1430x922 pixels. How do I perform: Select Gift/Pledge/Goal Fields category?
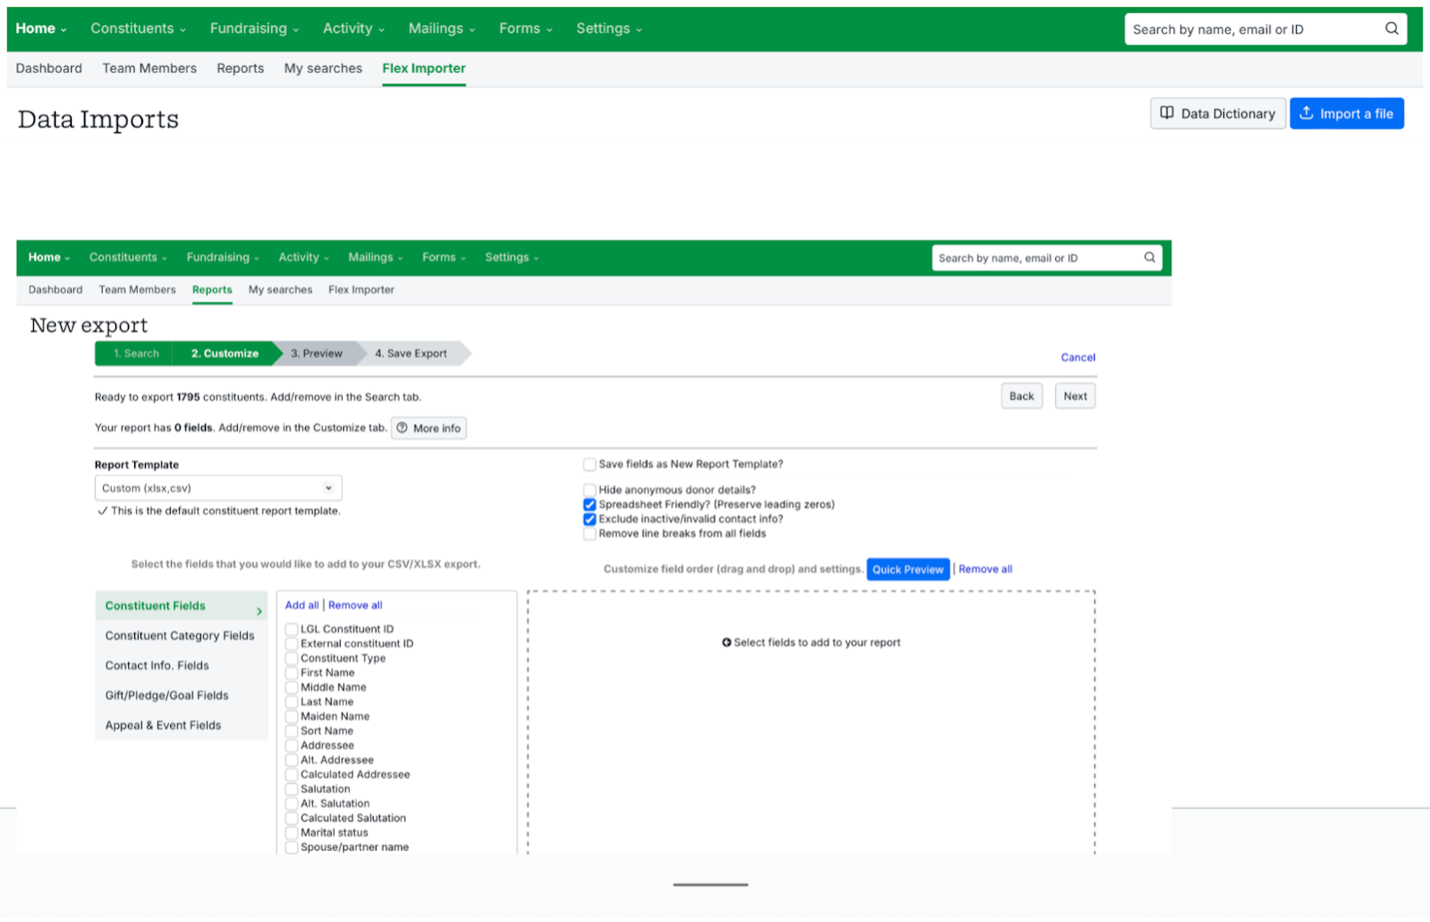click(167, 696)
